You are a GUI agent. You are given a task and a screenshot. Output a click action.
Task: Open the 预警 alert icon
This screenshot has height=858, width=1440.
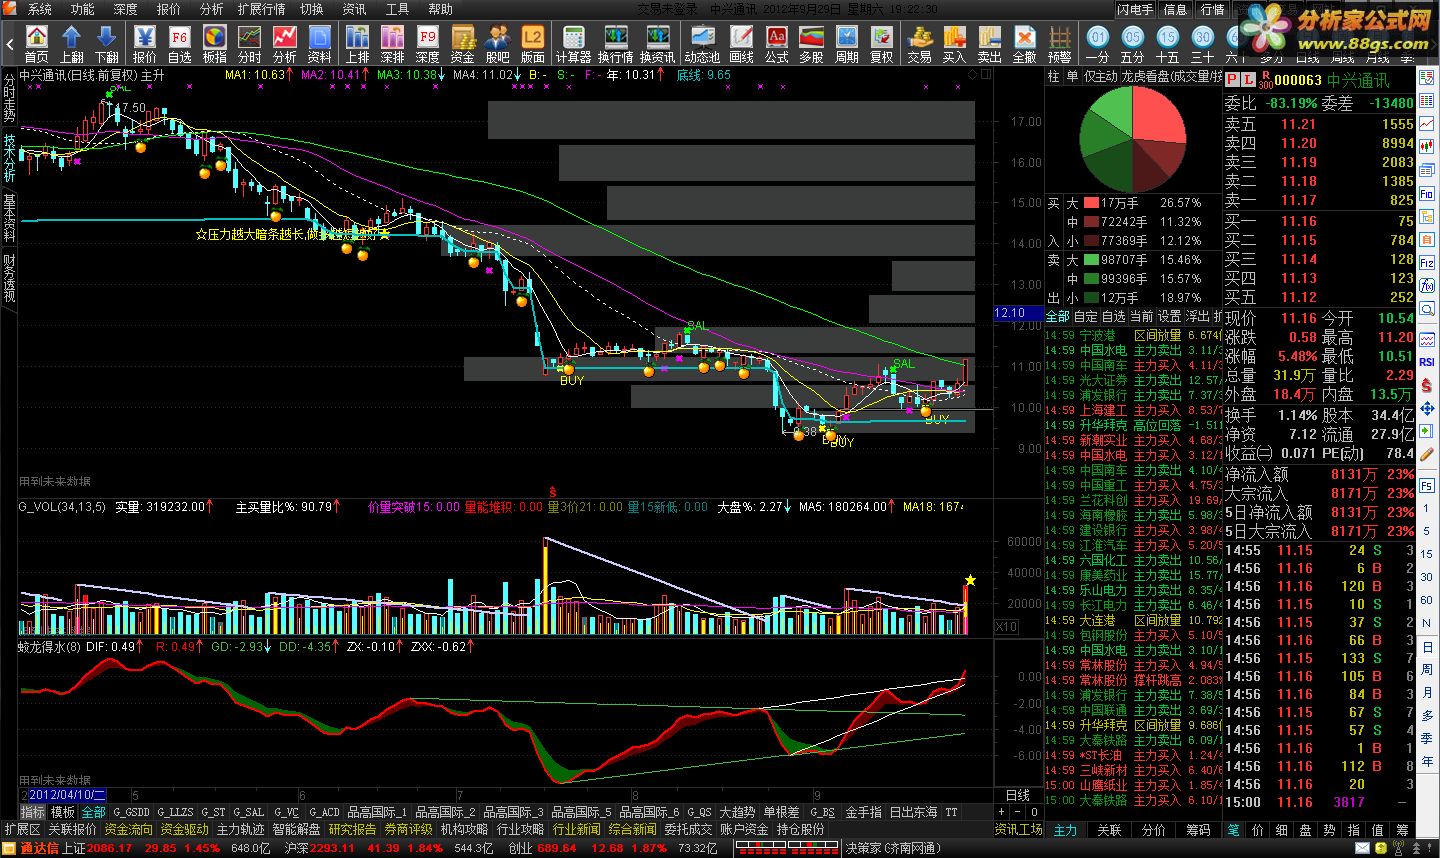tap(1059, 44)
